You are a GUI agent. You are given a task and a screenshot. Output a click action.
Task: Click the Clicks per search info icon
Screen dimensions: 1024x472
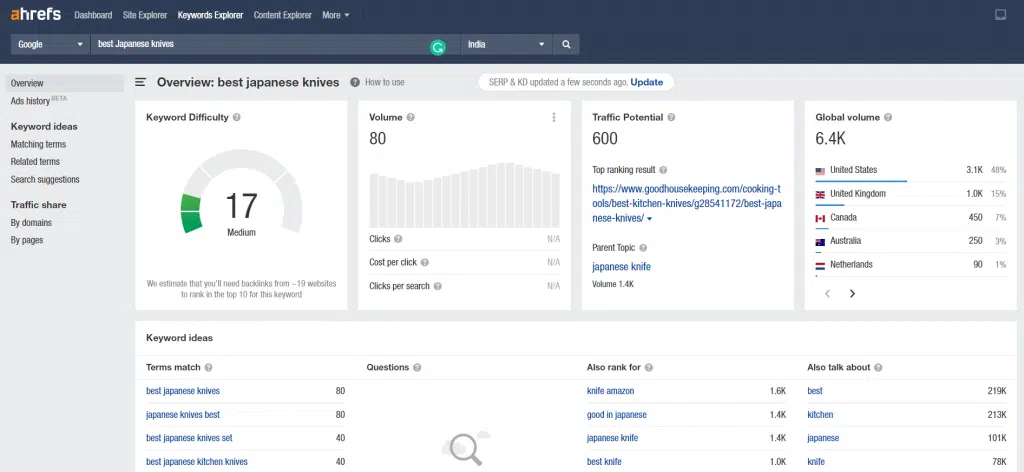coord(438,286)
